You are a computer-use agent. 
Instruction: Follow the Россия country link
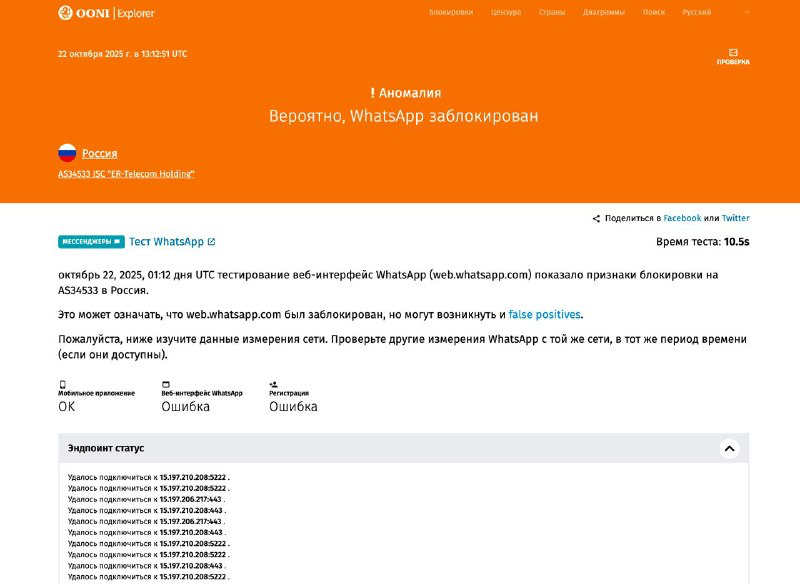99,154
